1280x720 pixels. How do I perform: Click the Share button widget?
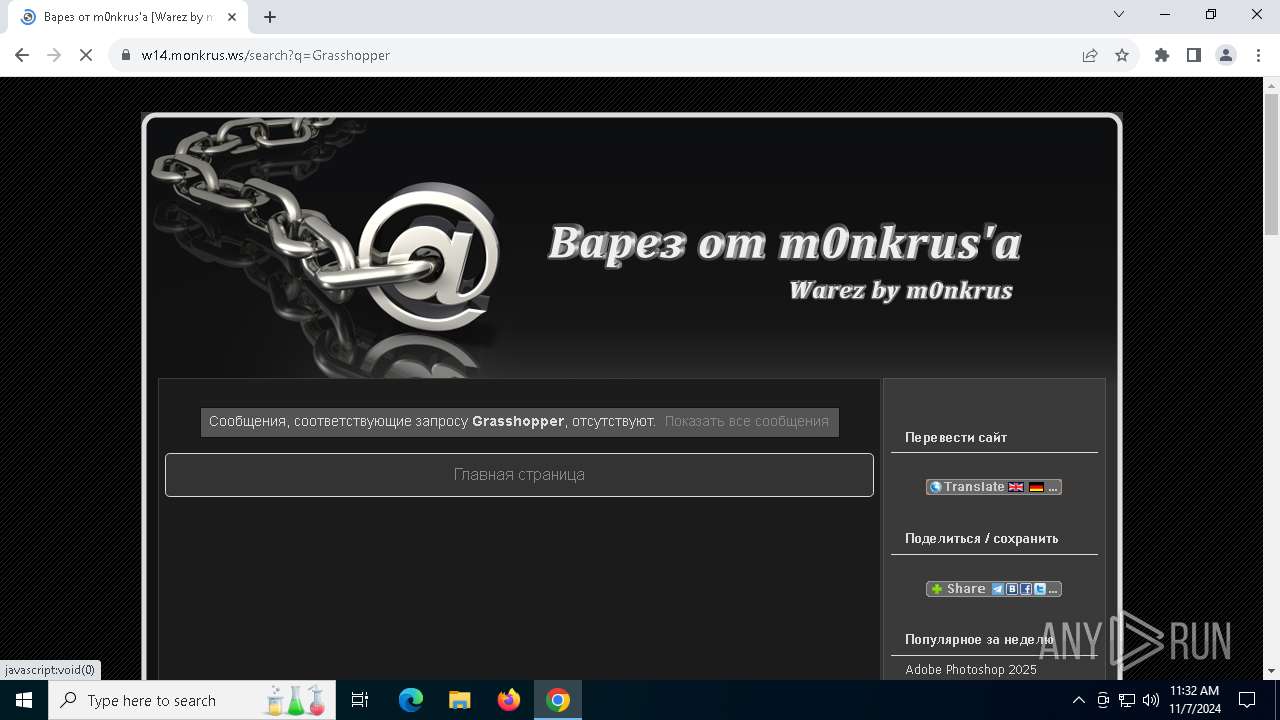(x=993, y=589)
